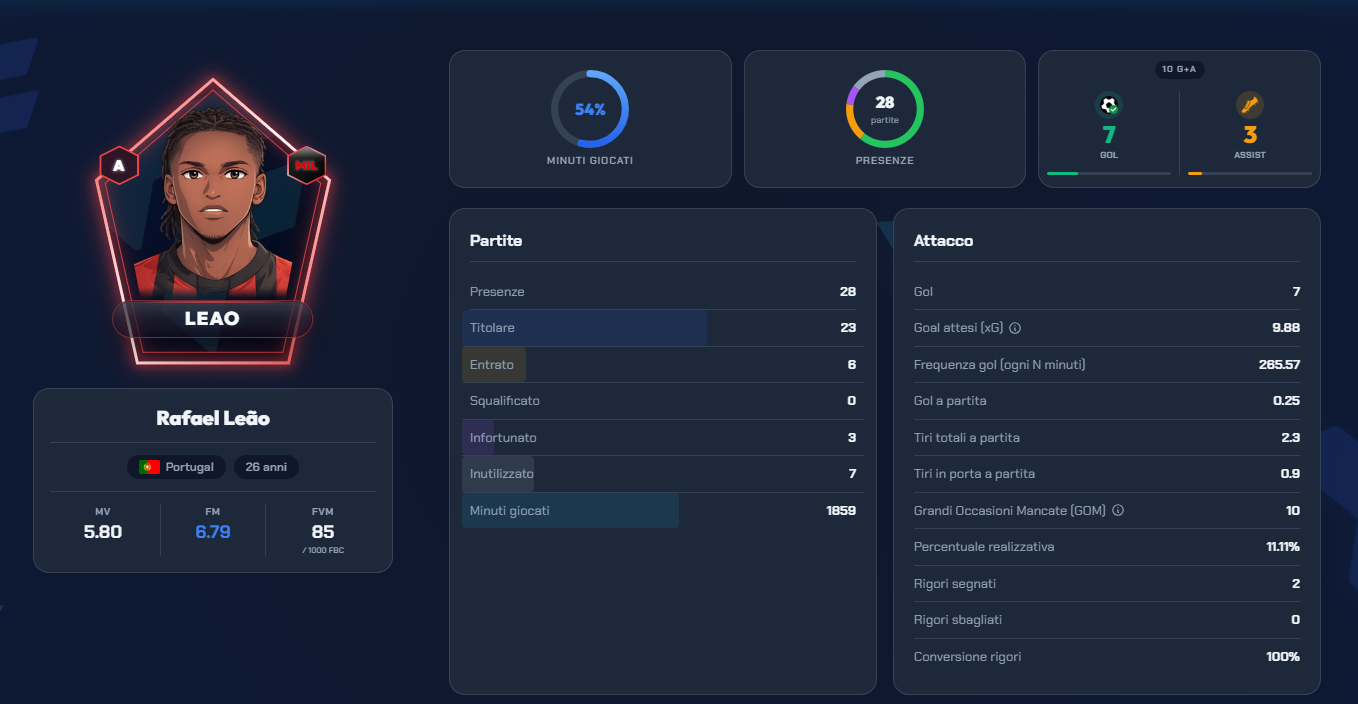Click the 'Frequenza gol (ogni N minuti)' row
The width and height of the screenshot is (1358, 704).
pos(1107,365)
